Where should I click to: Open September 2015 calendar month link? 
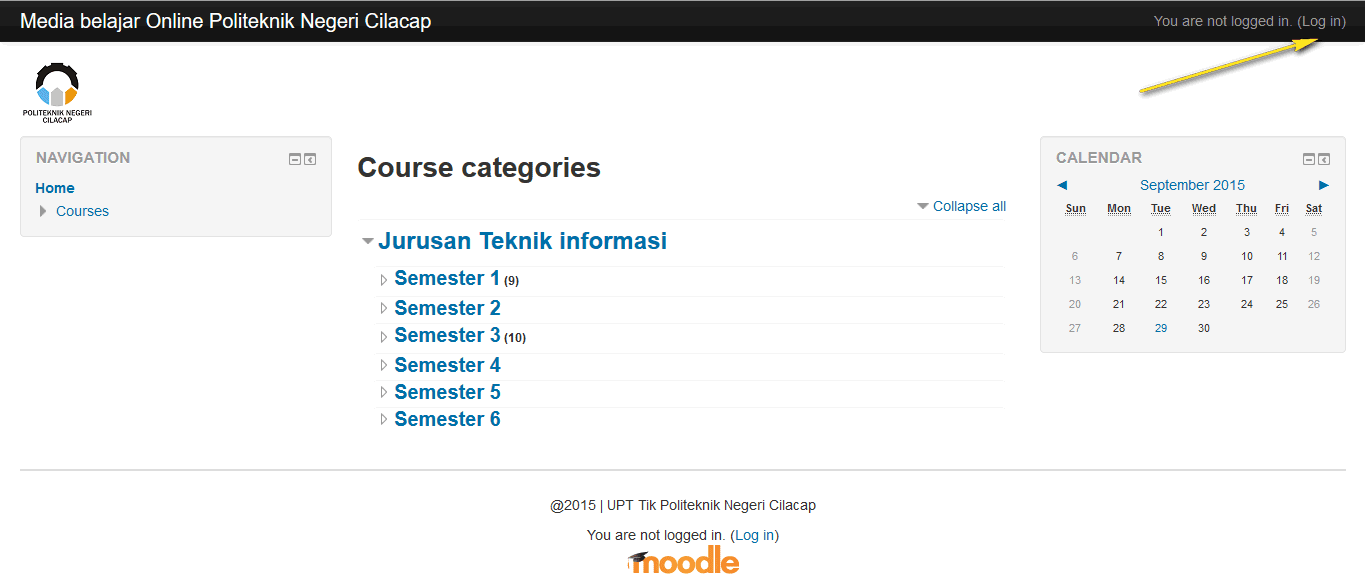click(1192, 185)
